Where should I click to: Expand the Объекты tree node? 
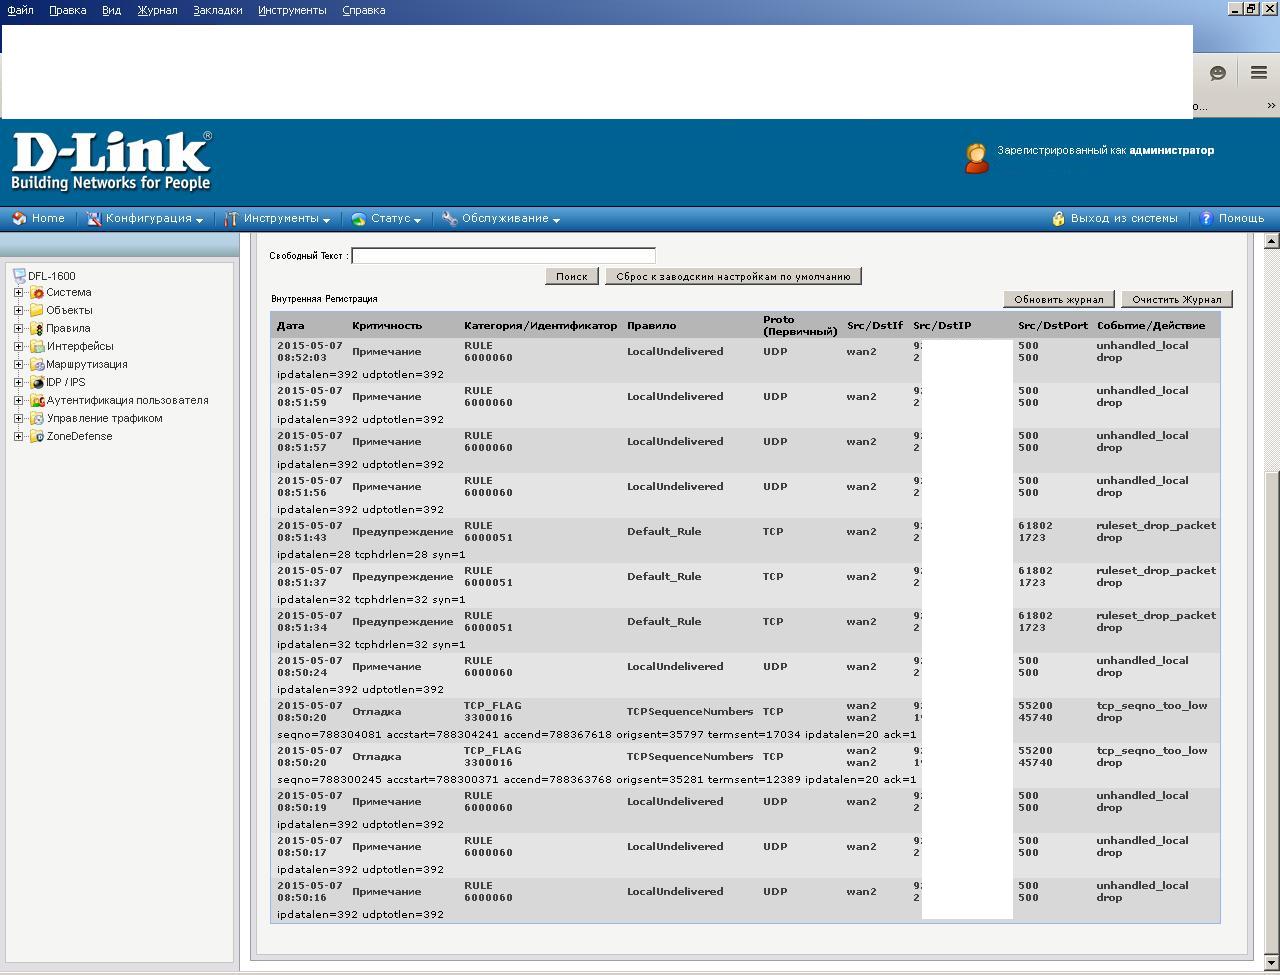coord(18,311)
